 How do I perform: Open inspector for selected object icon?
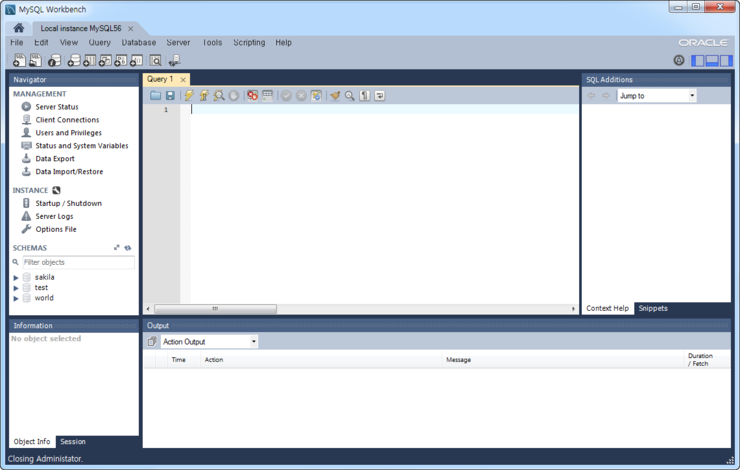pos(54,60)
